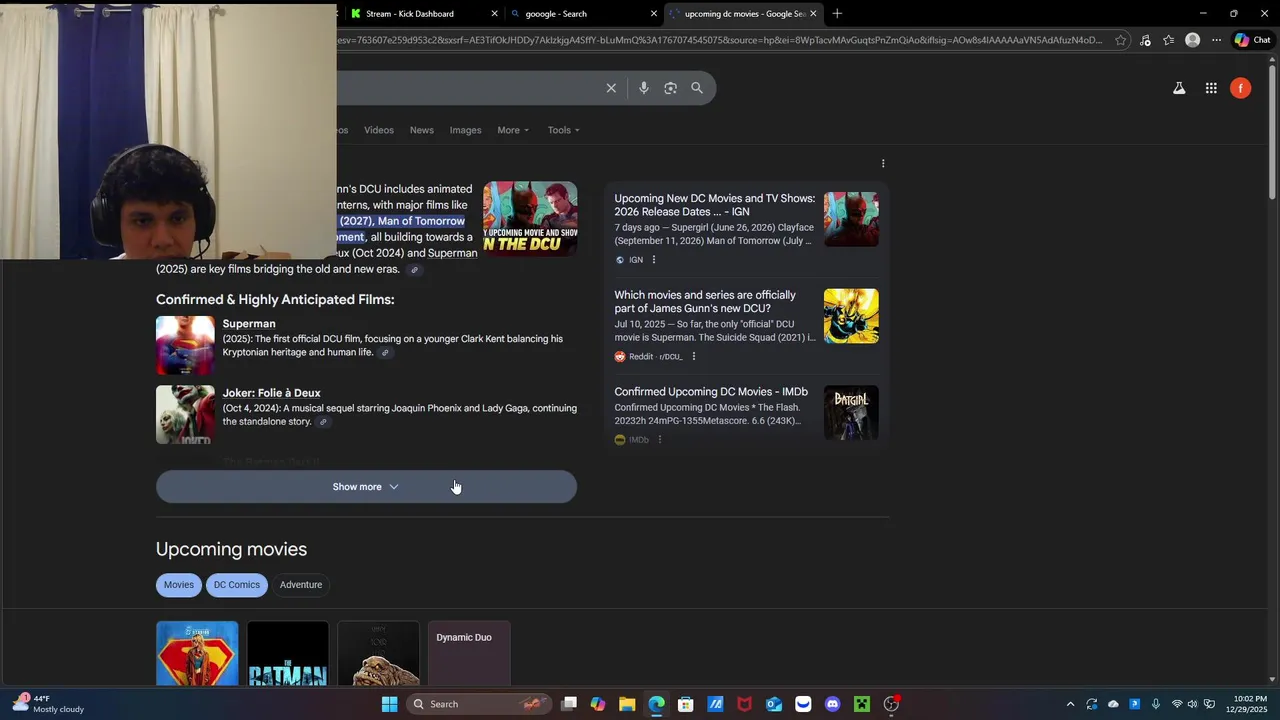Switch to the Images search tab

[465, 130]
